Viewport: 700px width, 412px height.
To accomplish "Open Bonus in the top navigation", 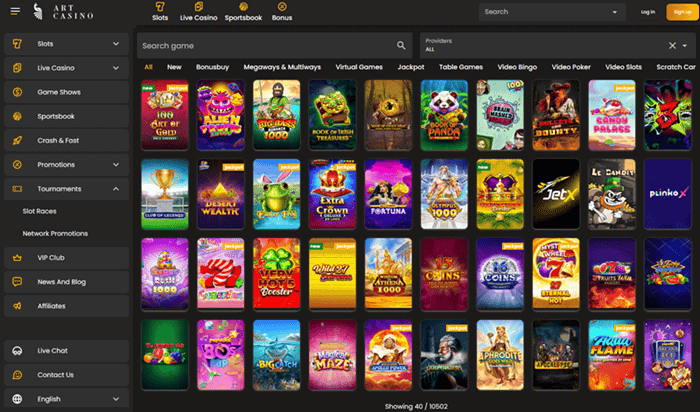I will [282, 12].
